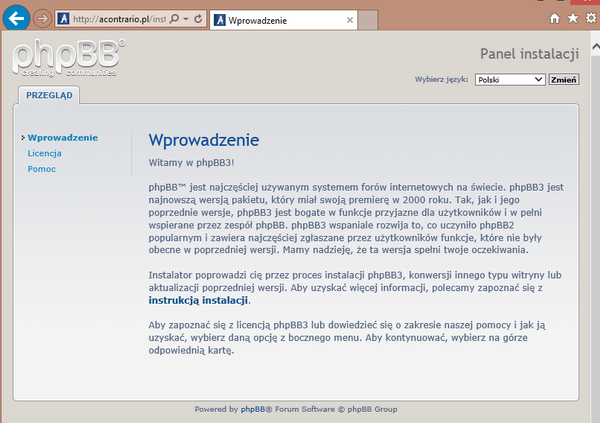The image size is (600, 423).
Task: Open Licencja in the side menu
Action: [x=45, y=154]
